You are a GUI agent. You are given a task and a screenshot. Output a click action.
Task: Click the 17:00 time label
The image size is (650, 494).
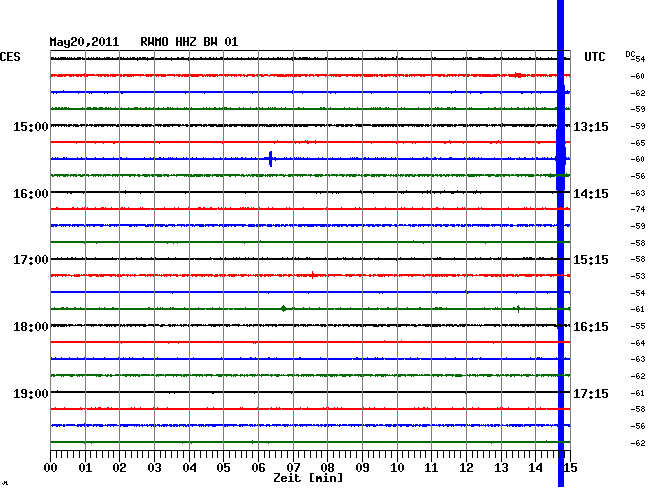pos(31,260)
